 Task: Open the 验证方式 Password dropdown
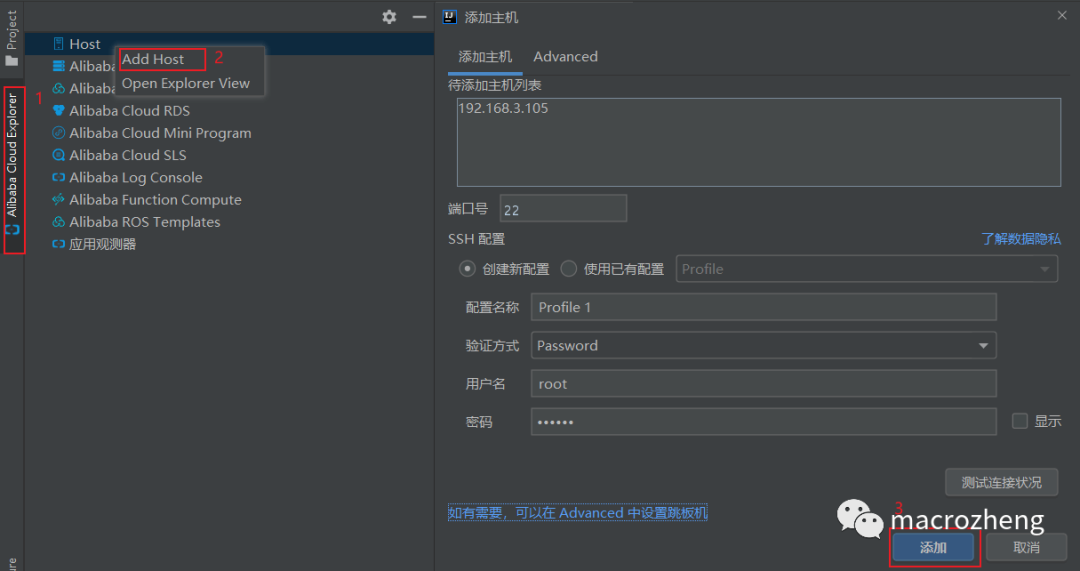click(764, 346)
